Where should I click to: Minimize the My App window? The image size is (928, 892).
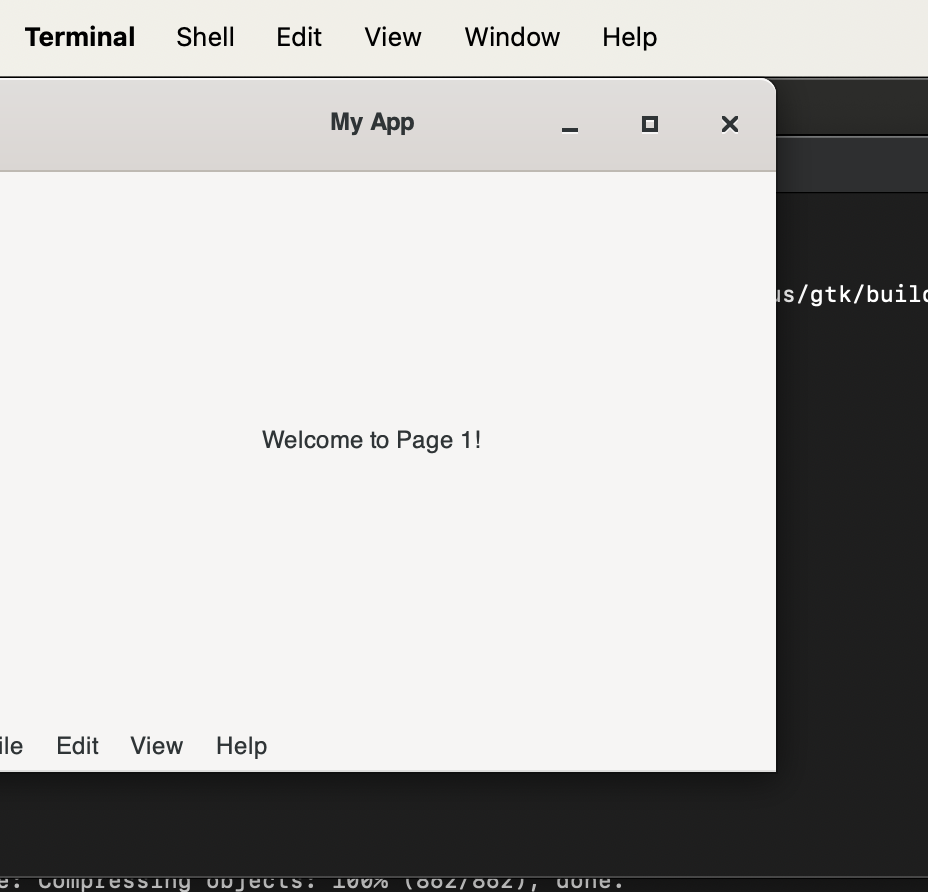(x=570, y=125)
